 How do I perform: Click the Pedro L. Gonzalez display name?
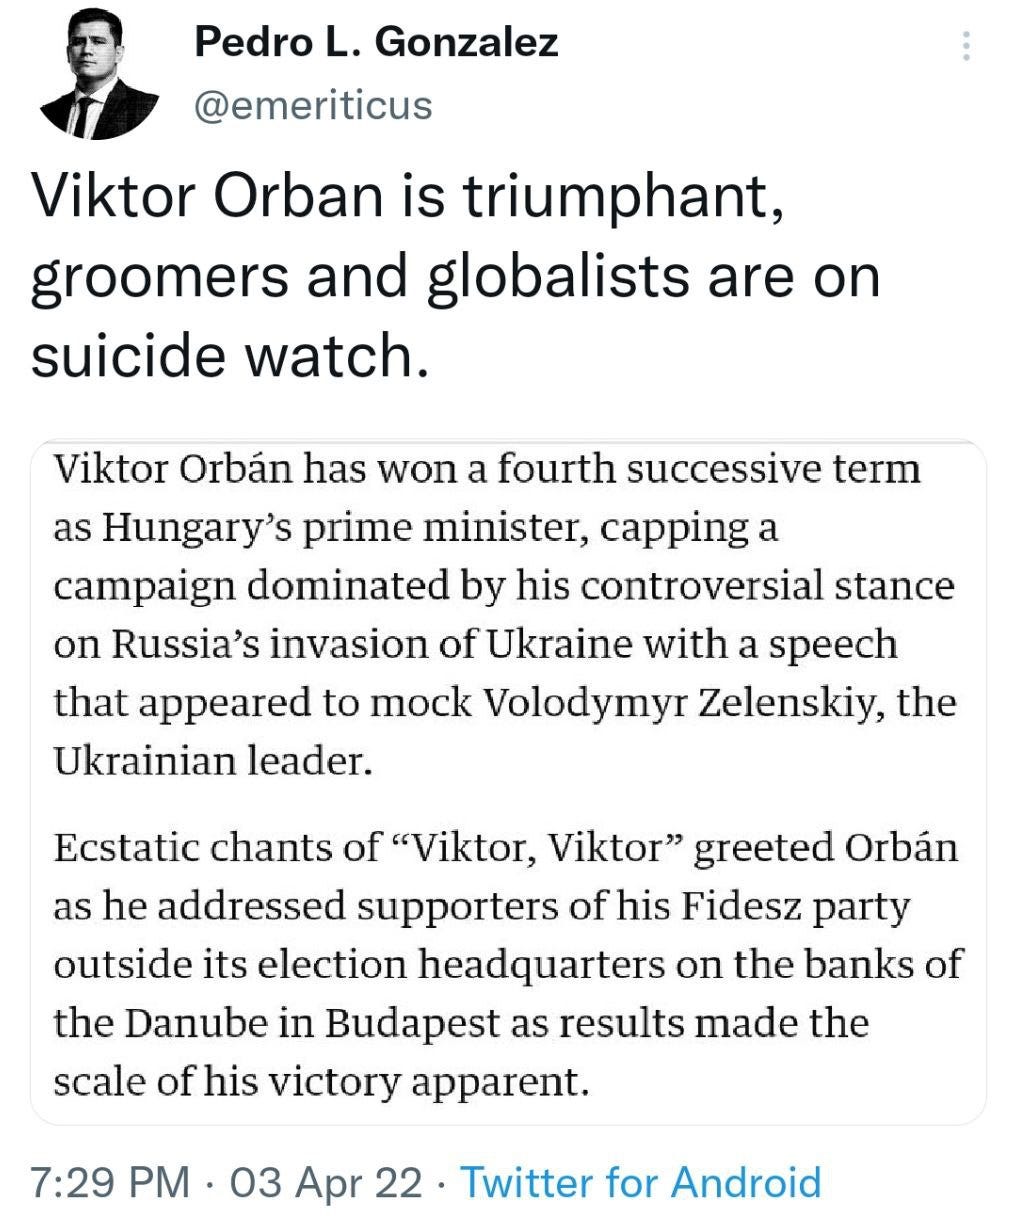click(x=376, y=42)
